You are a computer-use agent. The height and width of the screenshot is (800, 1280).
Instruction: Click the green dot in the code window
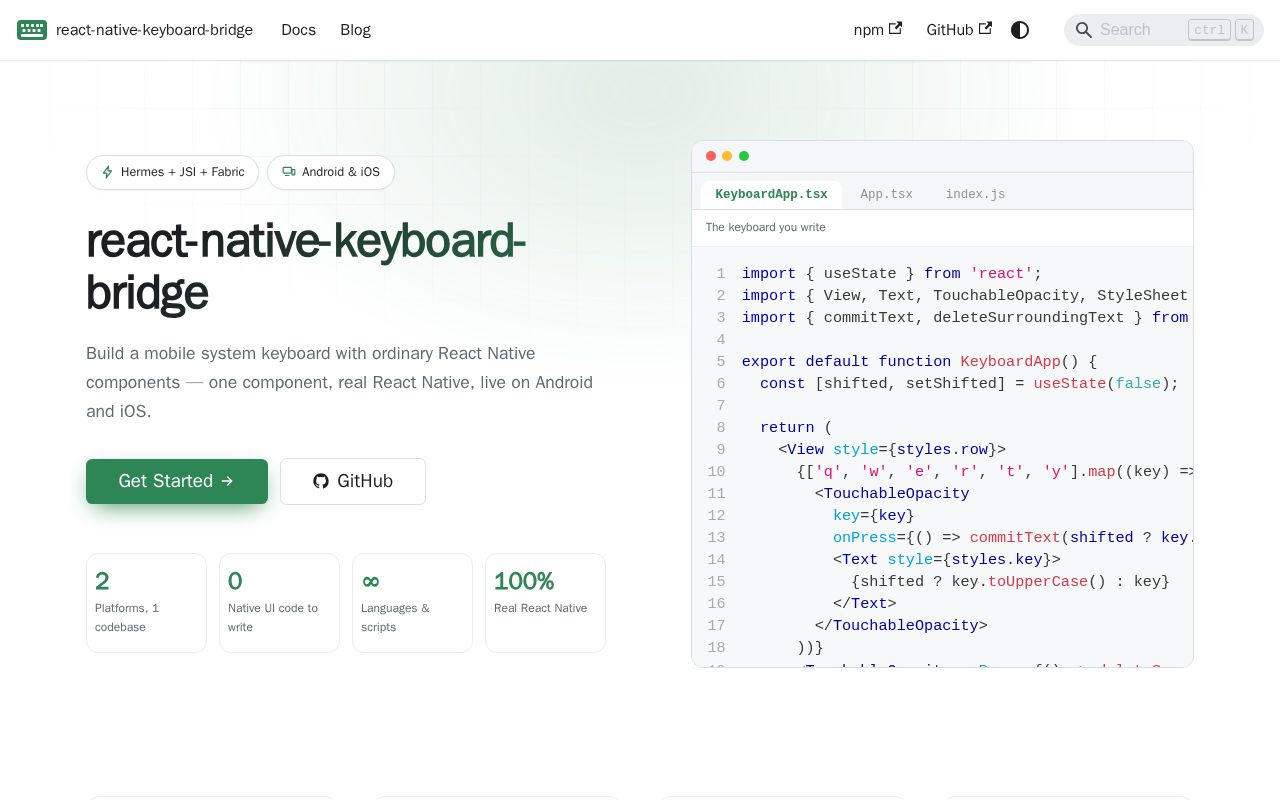[x=744, y=156]
